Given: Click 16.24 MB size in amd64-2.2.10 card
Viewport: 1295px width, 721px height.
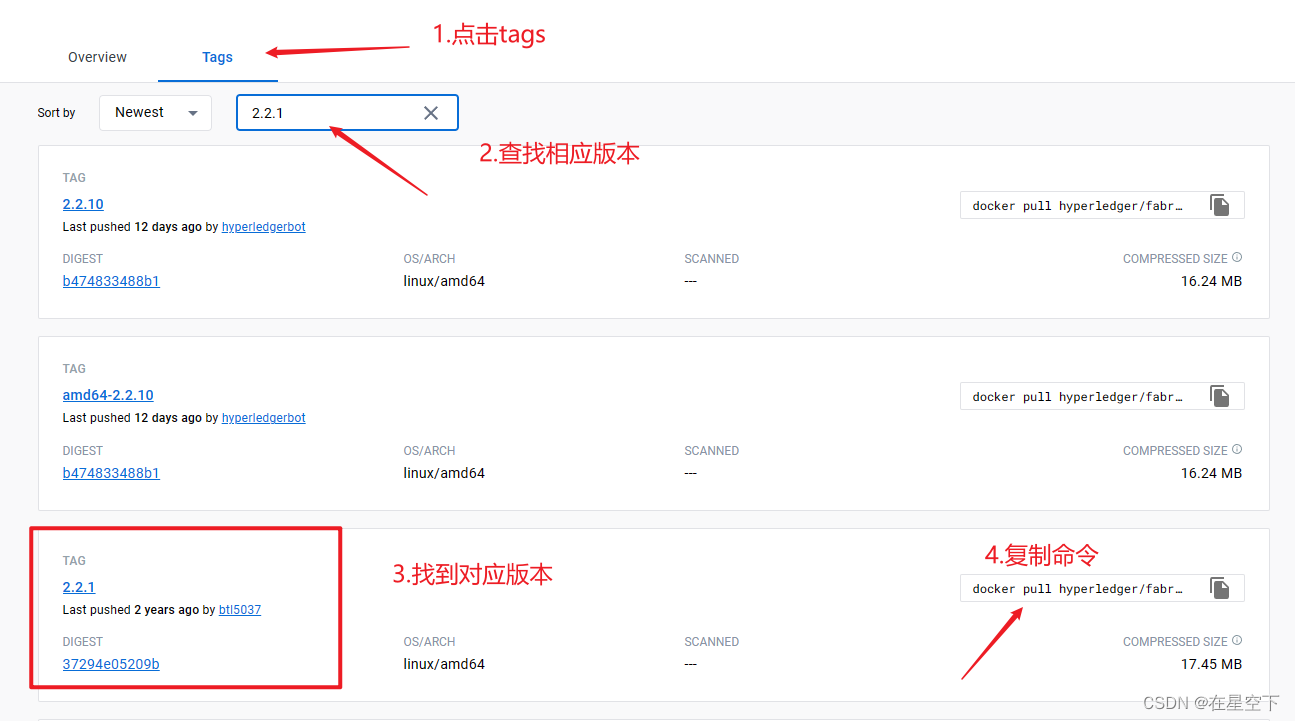Looking at the screenshot, I should (x=1211, y=473).
